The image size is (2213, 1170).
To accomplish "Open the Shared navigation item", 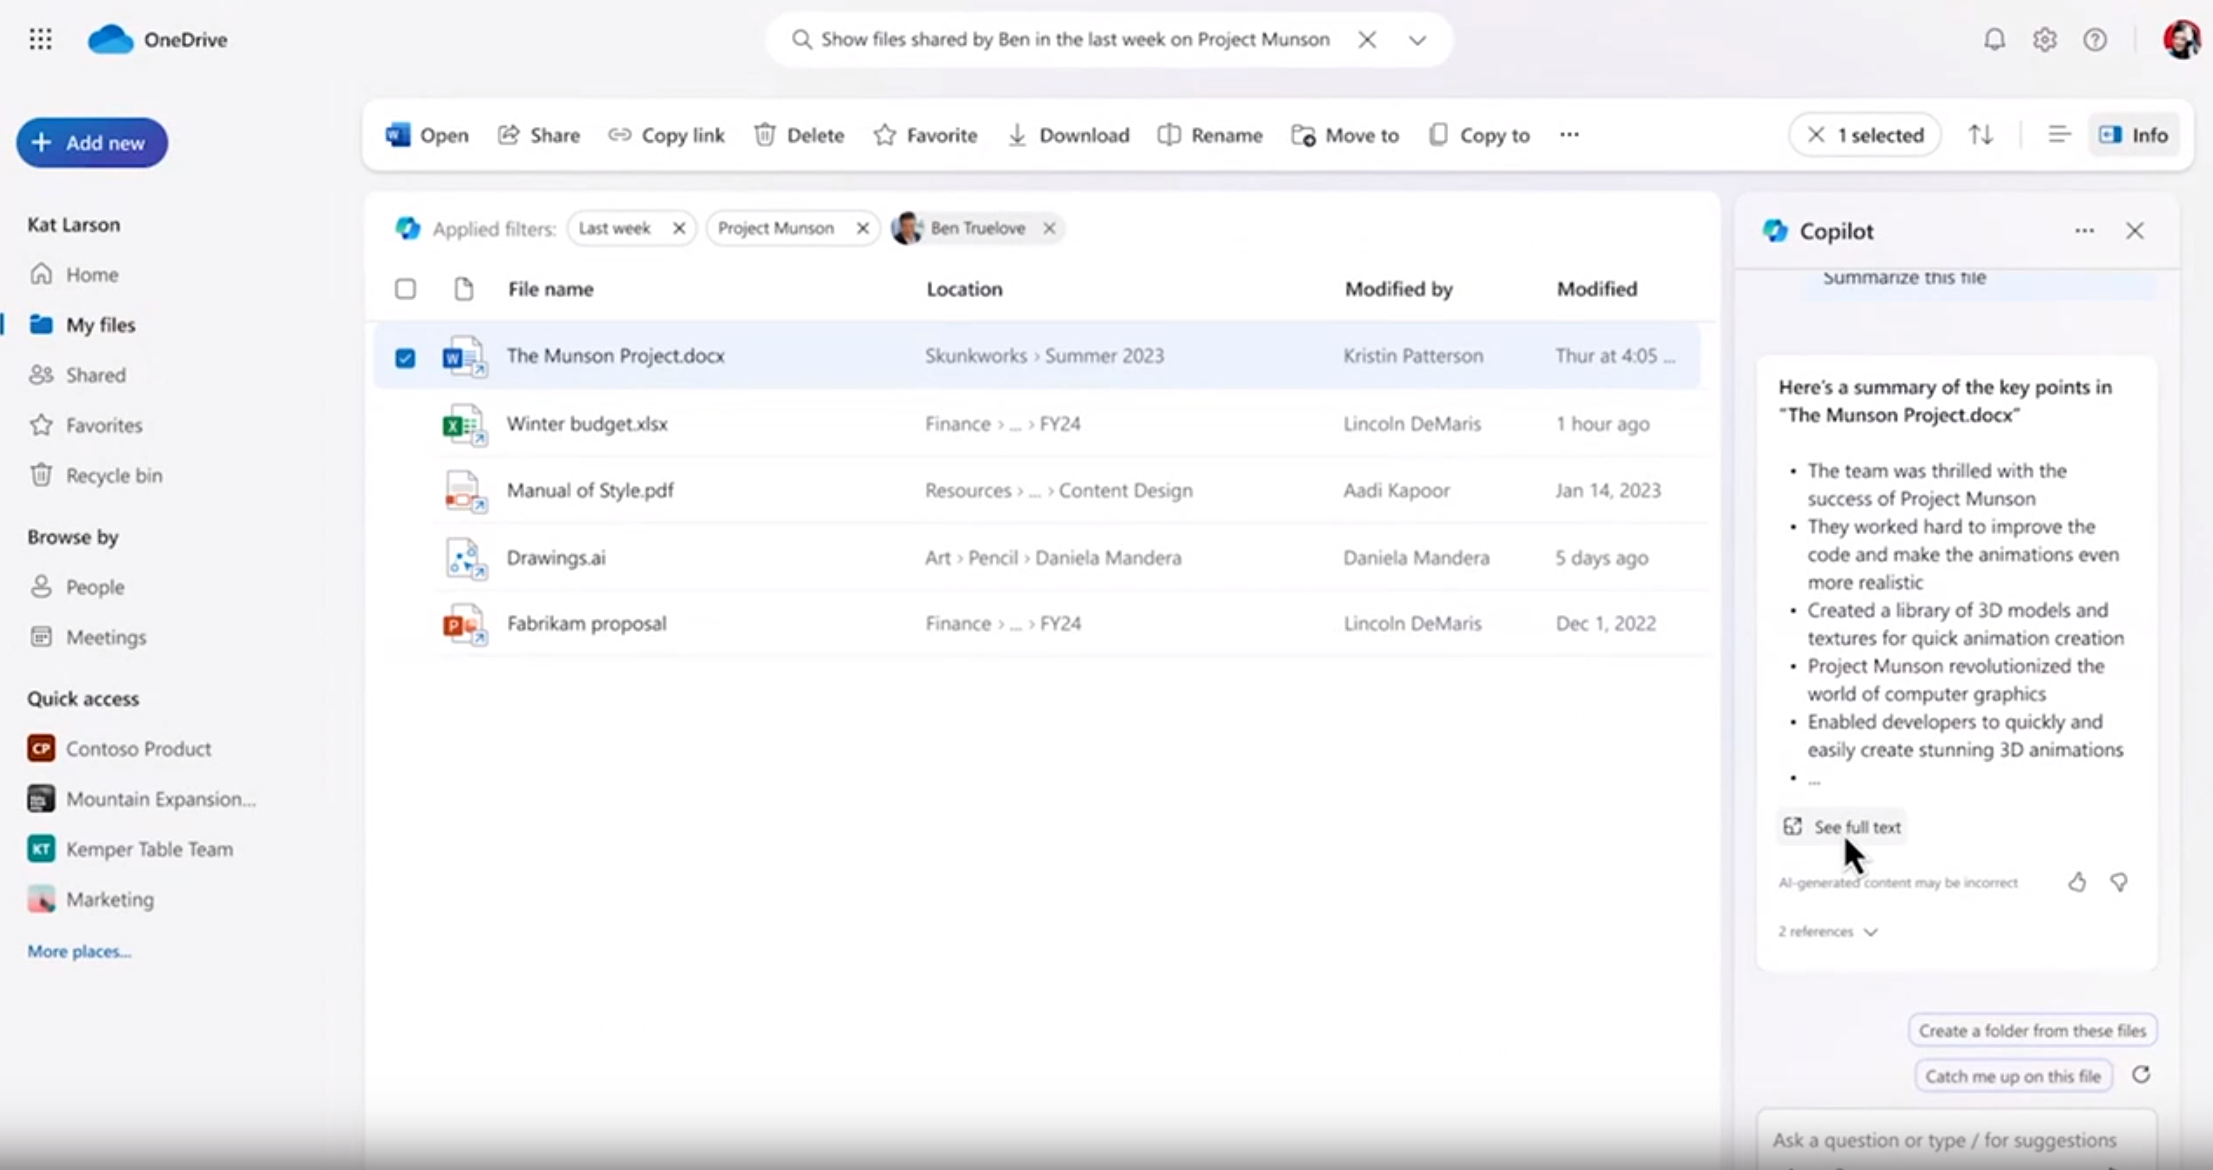I will tap(95, 375).
